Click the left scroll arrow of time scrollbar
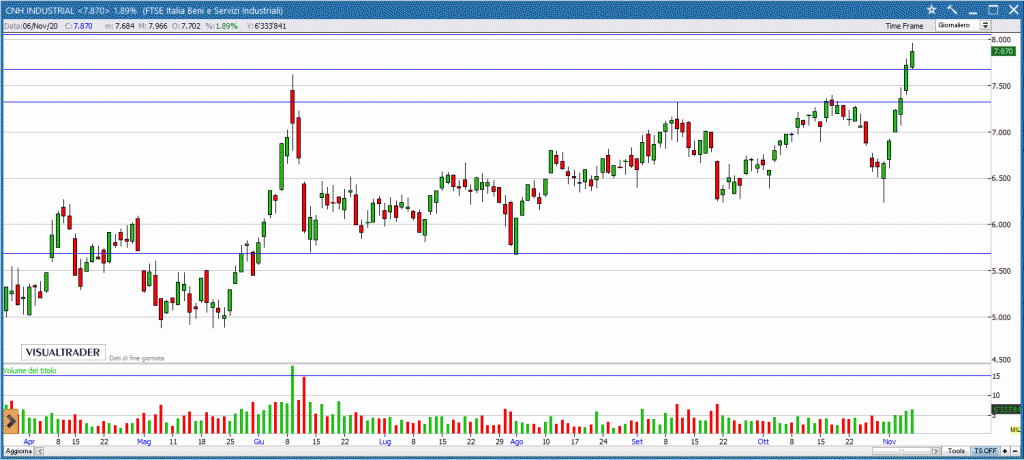The height and width of the screenshot is (460, 1024). tap(39, 452)
